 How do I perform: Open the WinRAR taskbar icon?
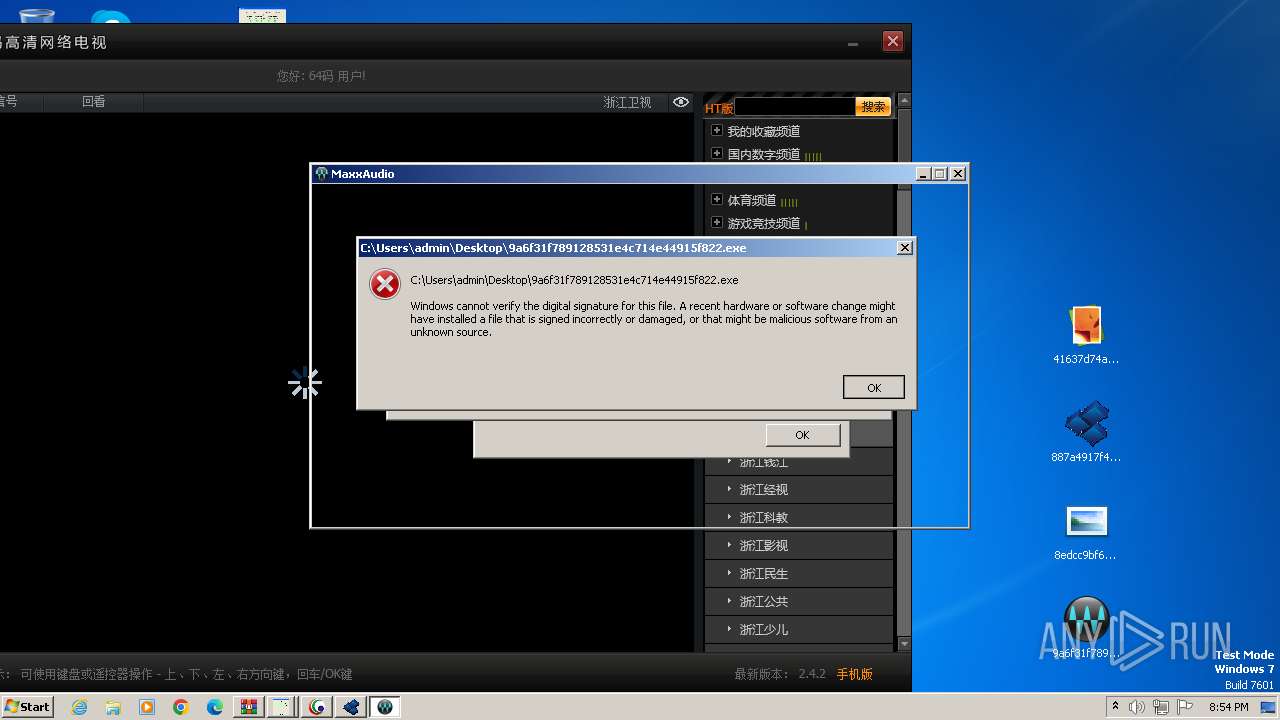pyautogui.click(x=249, y=707)
